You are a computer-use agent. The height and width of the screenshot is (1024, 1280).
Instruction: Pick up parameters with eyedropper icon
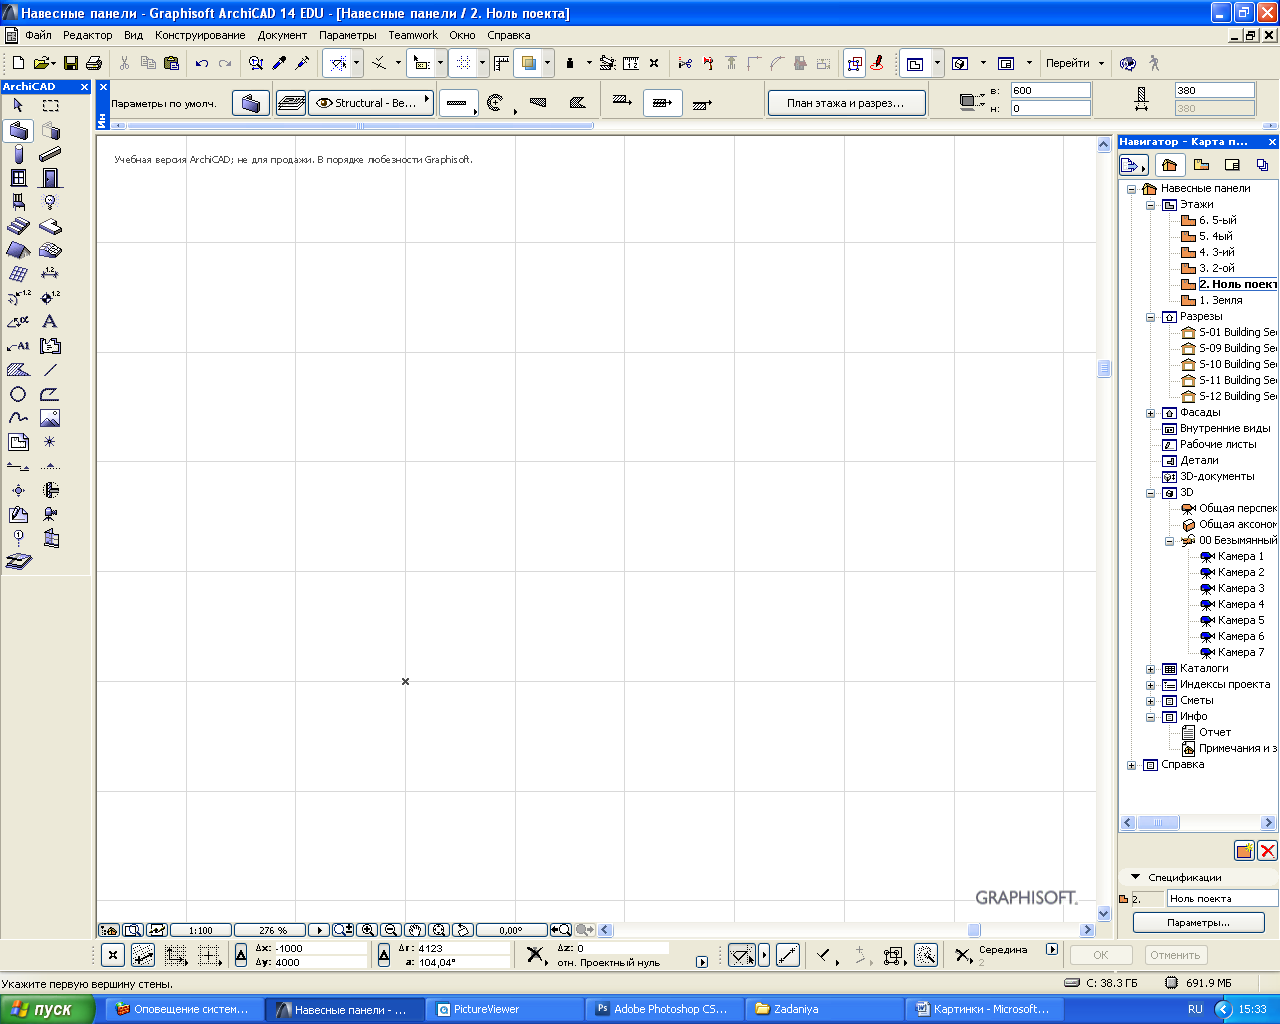tap(280, 63)
